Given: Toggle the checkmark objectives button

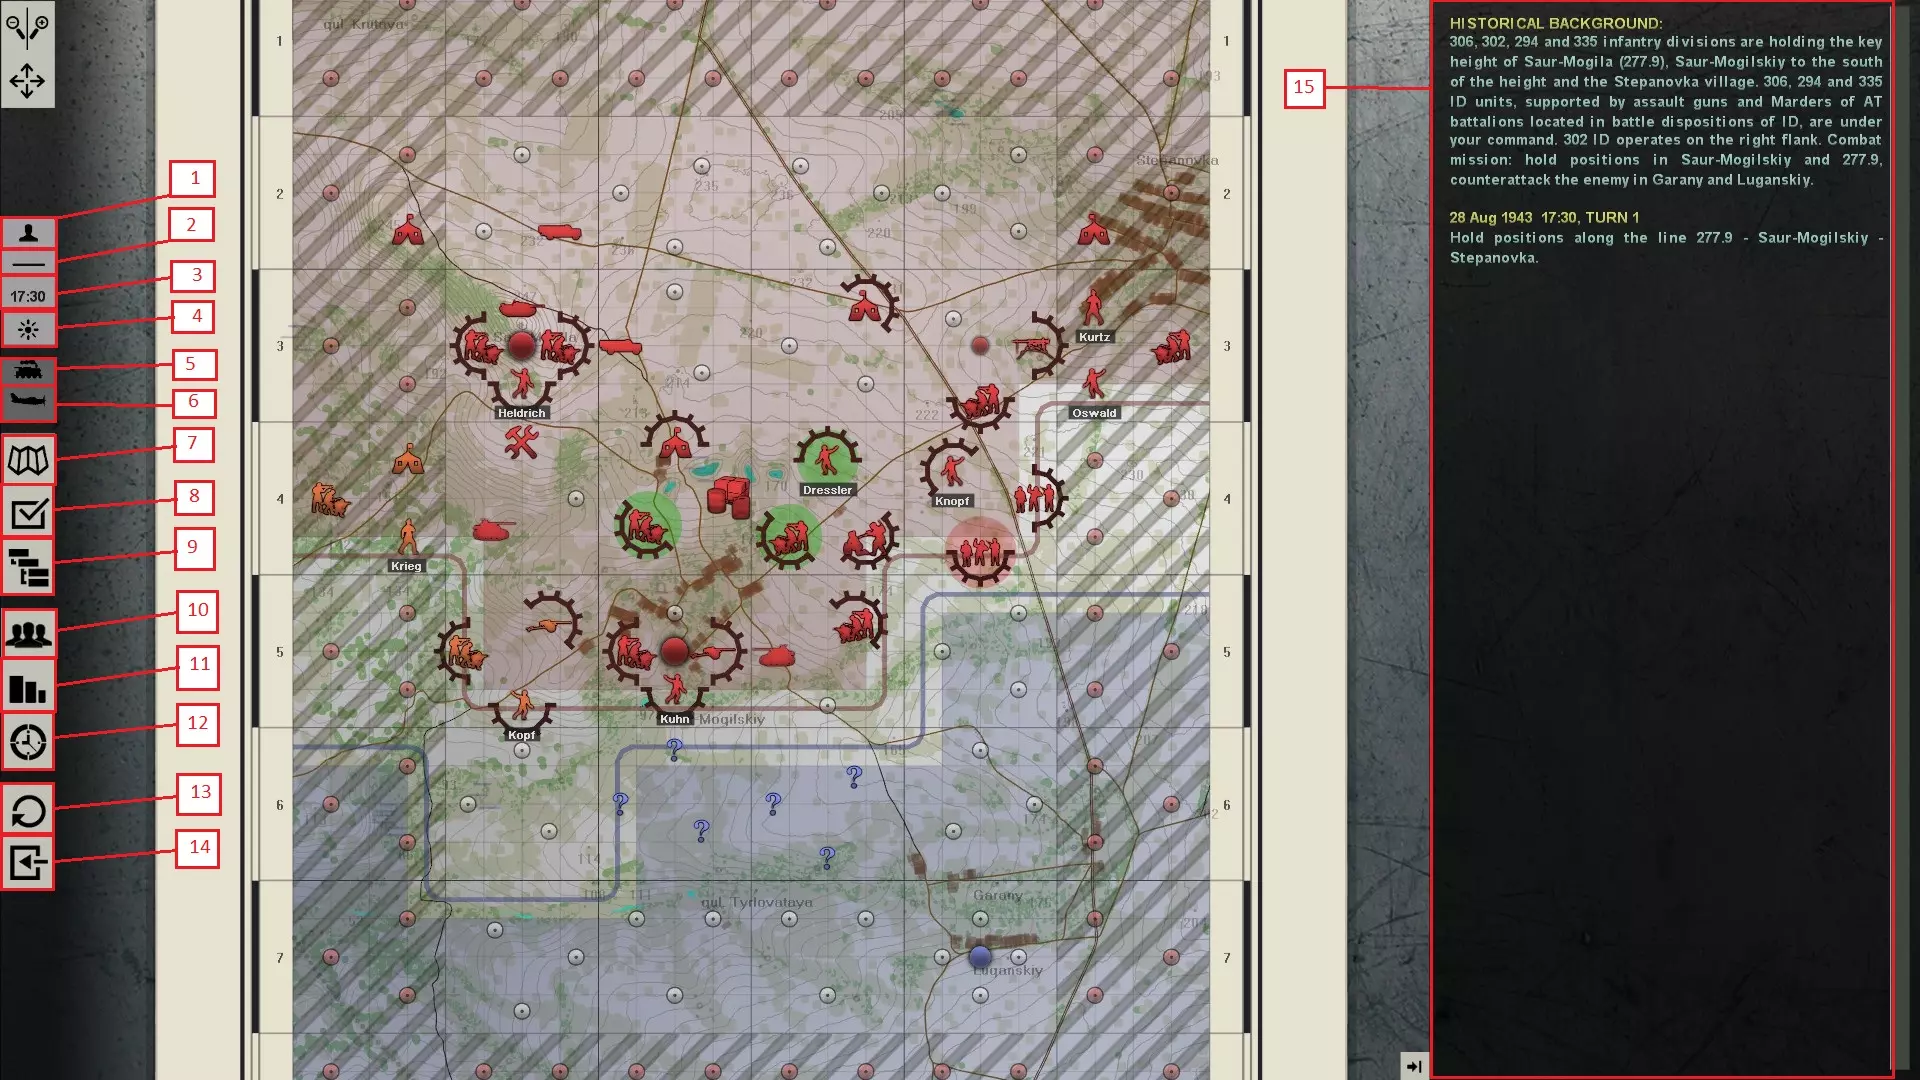Looking at the screenshot, I should tap(28, 514).
